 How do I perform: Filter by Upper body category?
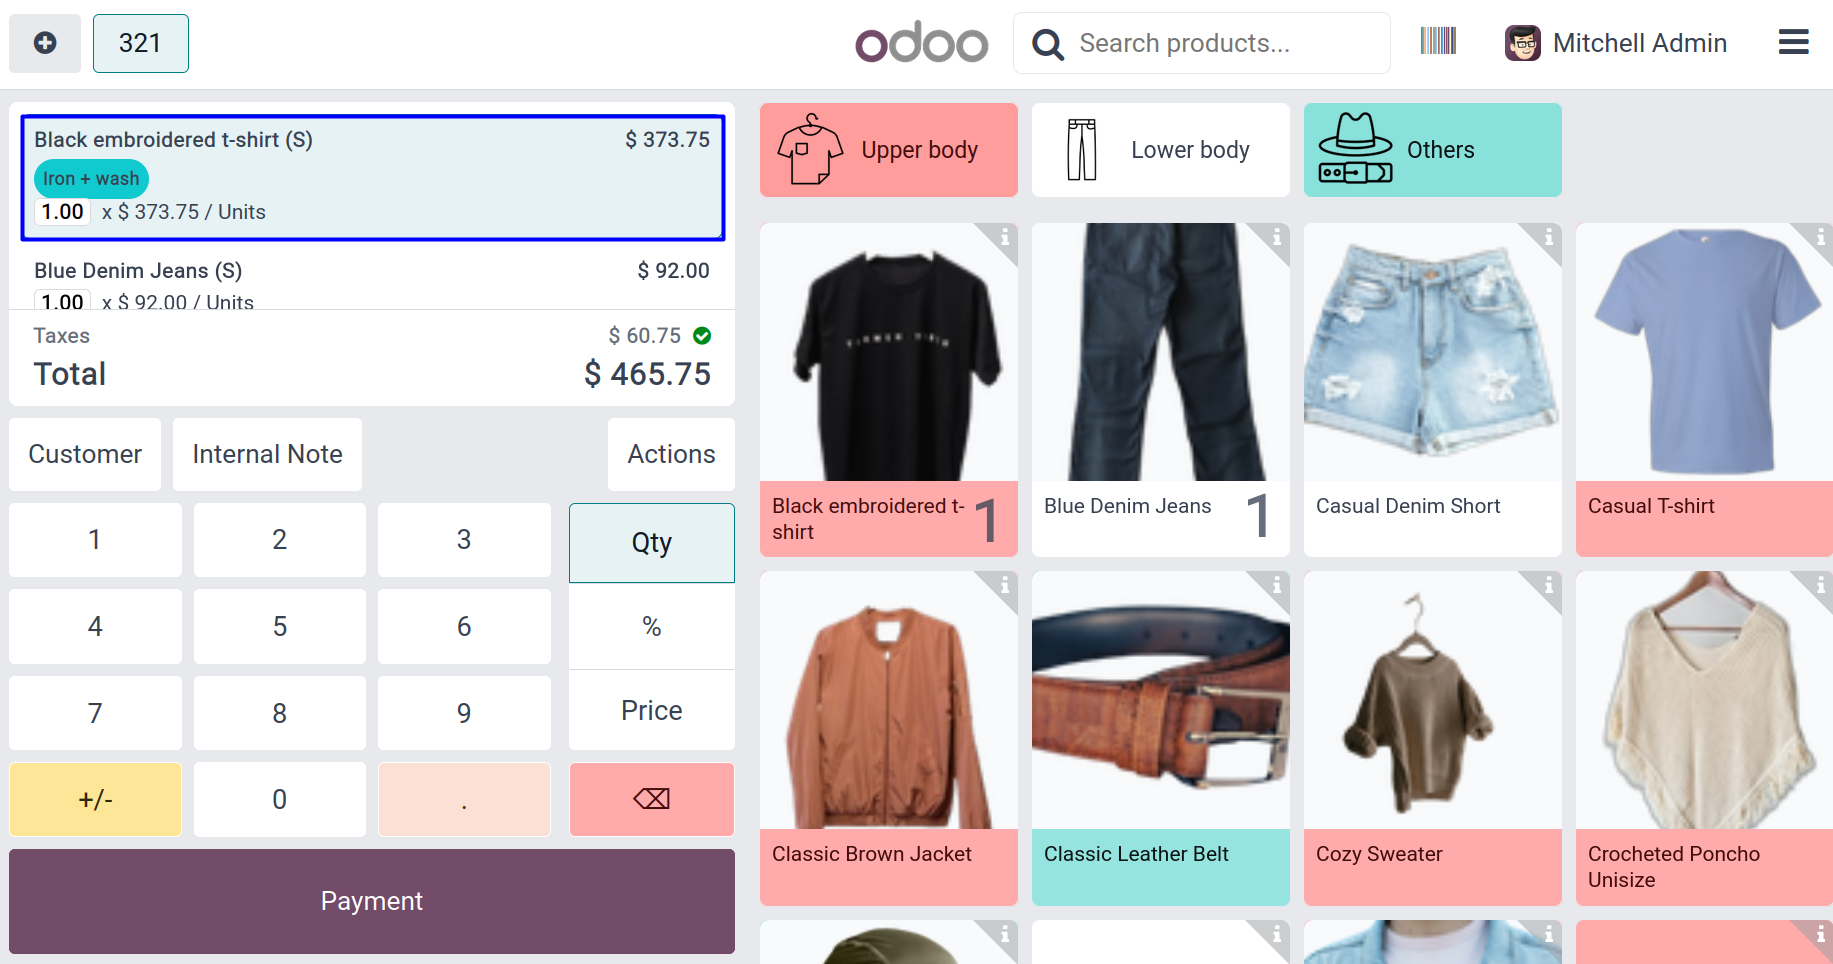888,150
